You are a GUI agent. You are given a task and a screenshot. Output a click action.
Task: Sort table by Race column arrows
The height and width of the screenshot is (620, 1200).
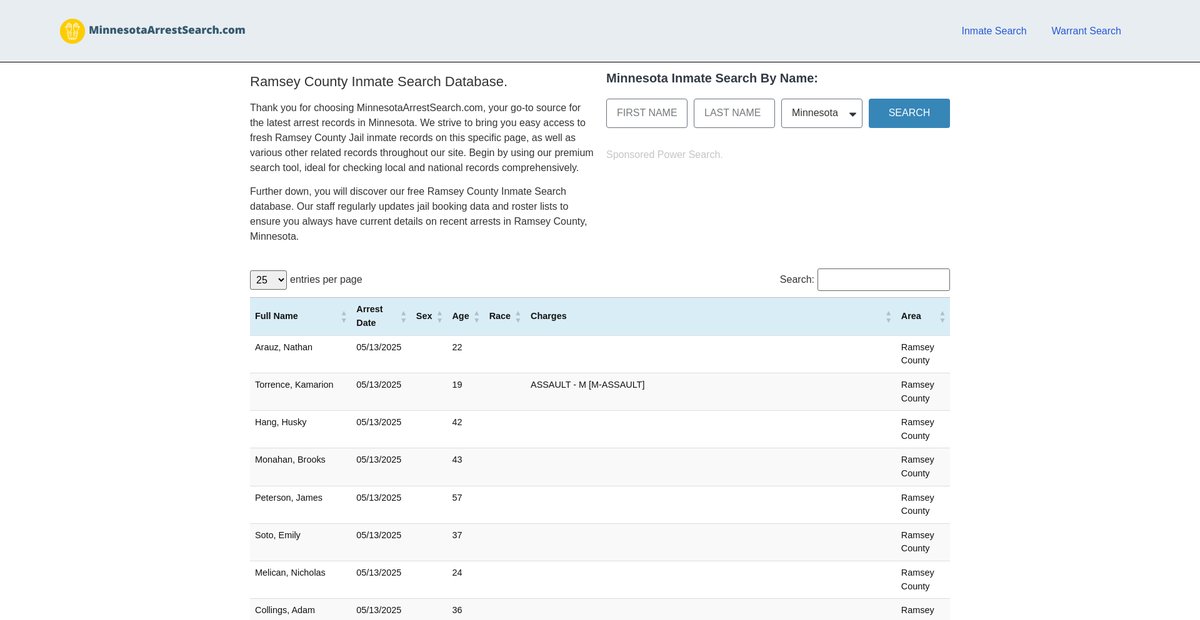518,316
